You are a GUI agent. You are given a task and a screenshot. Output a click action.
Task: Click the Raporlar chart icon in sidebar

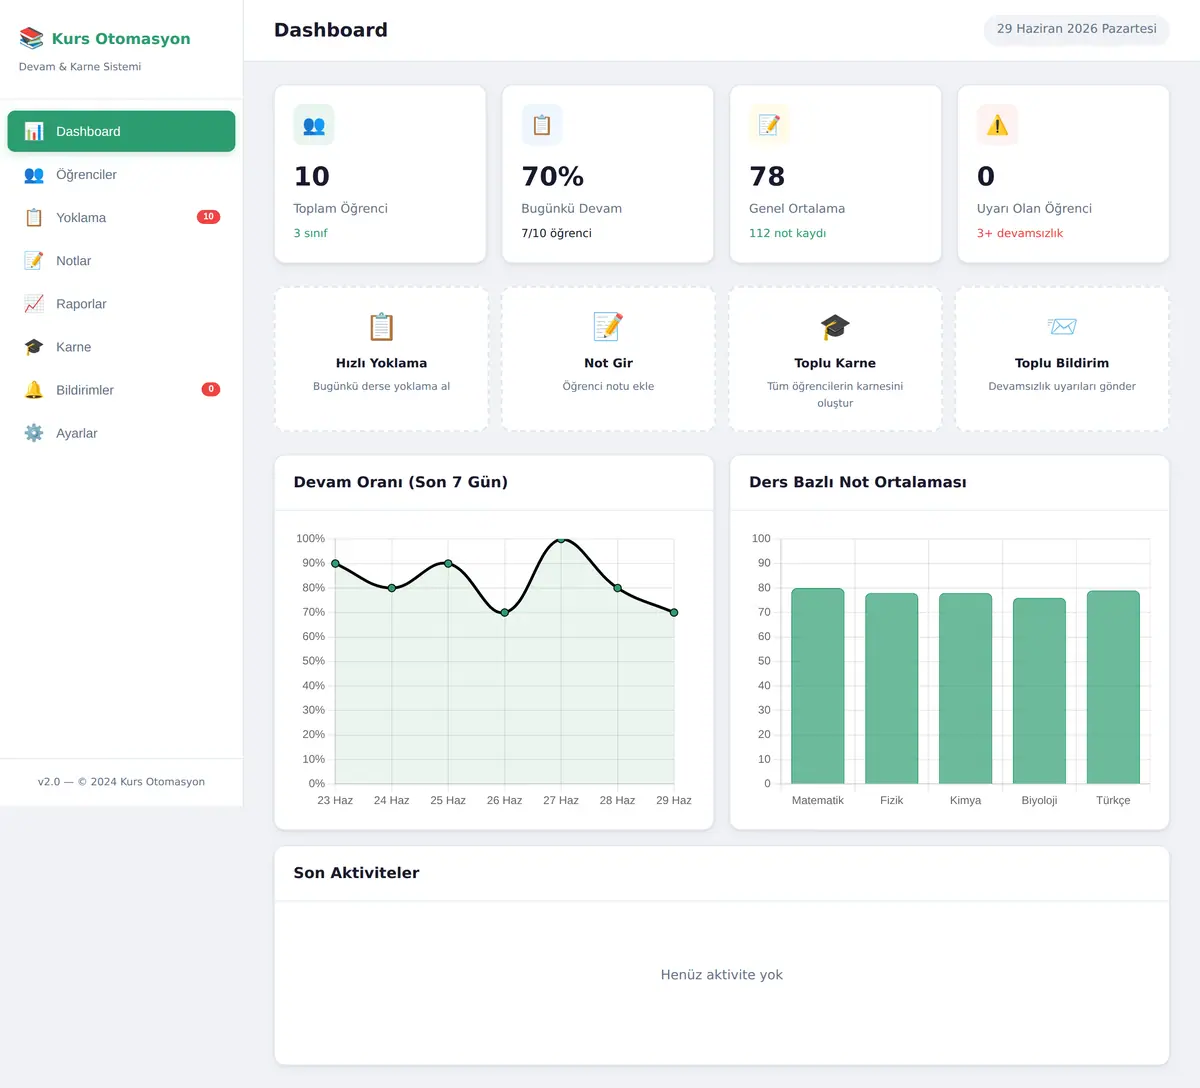[34, 304]
